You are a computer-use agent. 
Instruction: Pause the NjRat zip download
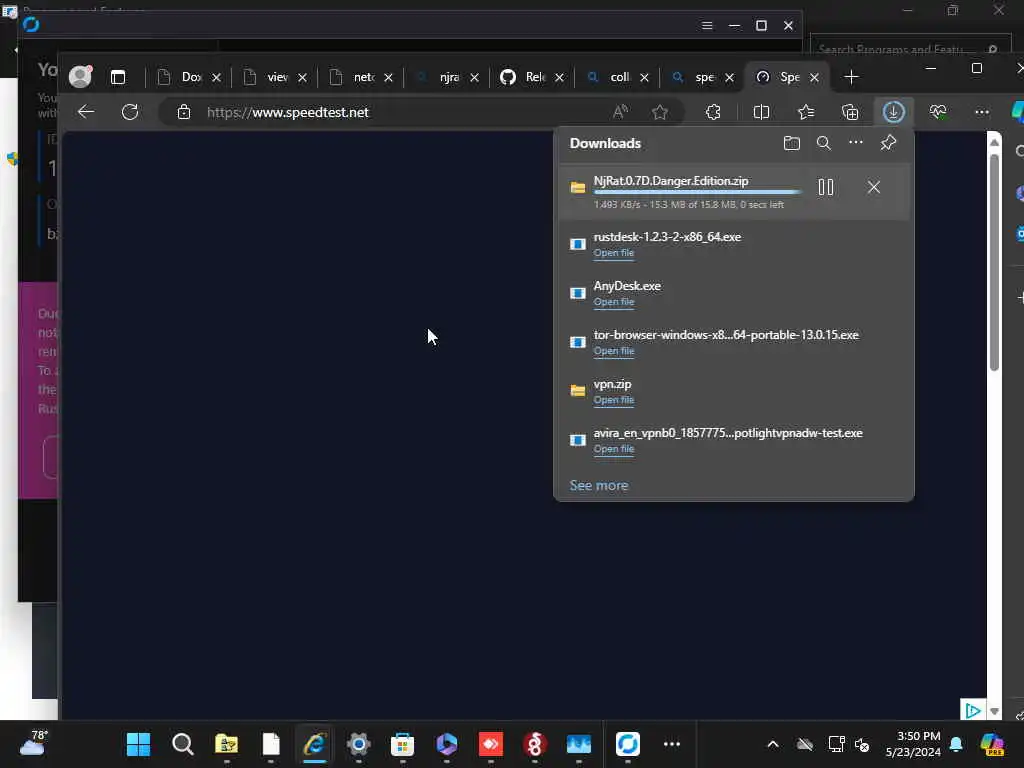pos(825,187)
